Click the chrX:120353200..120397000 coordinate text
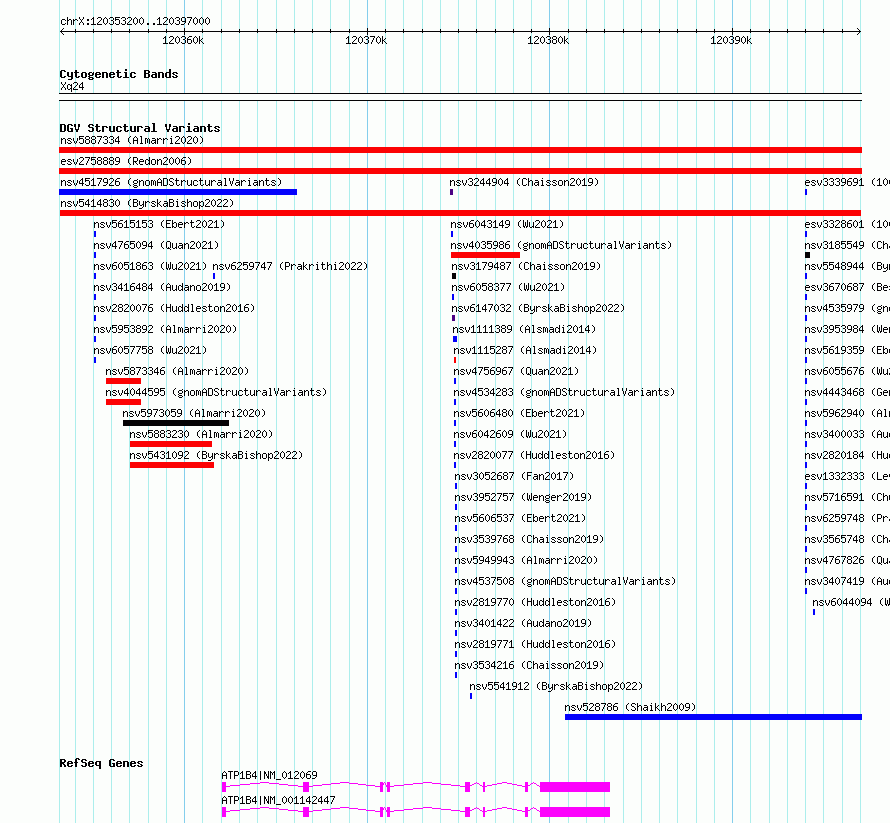The height and width of the screenshot is (823, 890). tap(135, 22)
